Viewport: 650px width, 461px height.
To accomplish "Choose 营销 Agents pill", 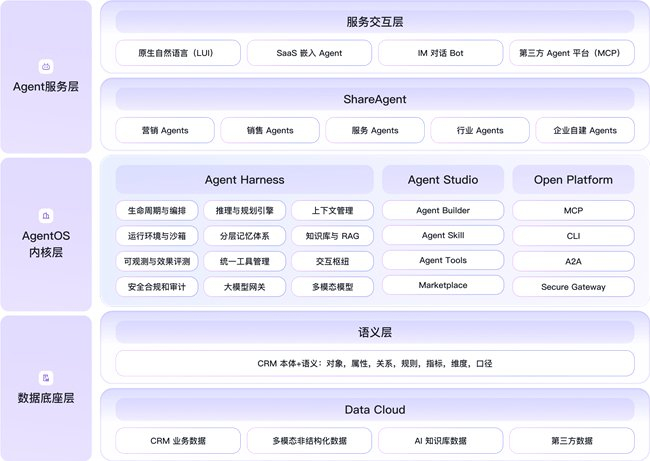I will point(165,130).
